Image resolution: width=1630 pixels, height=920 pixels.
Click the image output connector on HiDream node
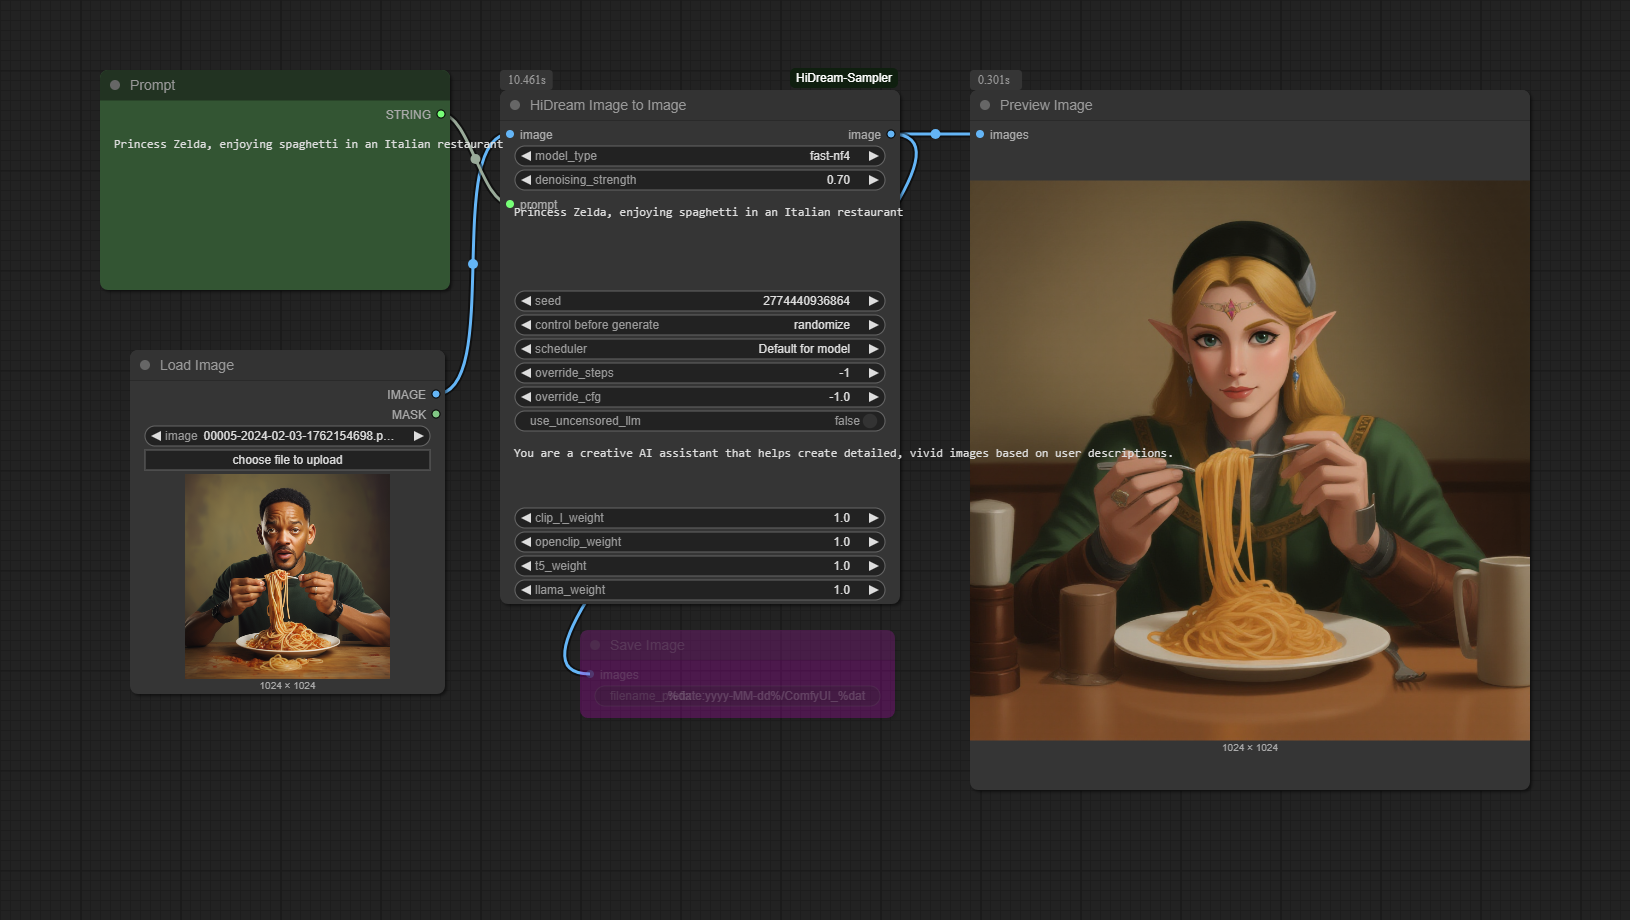tap(891, 134)
